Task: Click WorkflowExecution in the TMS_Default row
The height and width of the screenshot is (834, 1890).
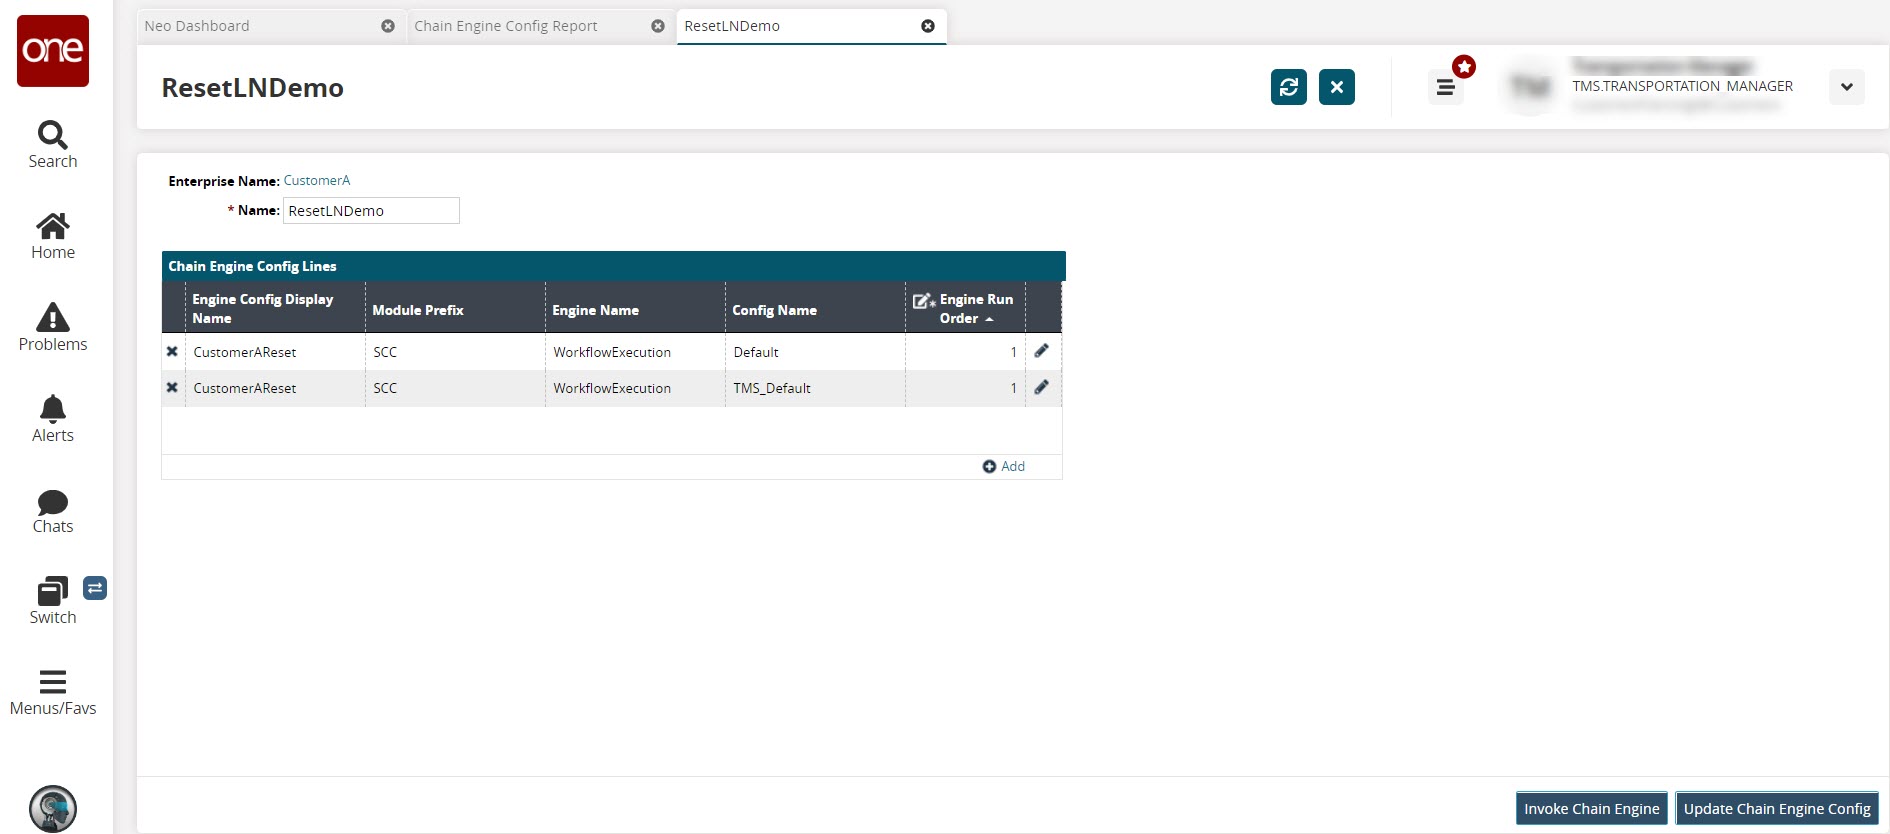Action: [x=612, y=388]
